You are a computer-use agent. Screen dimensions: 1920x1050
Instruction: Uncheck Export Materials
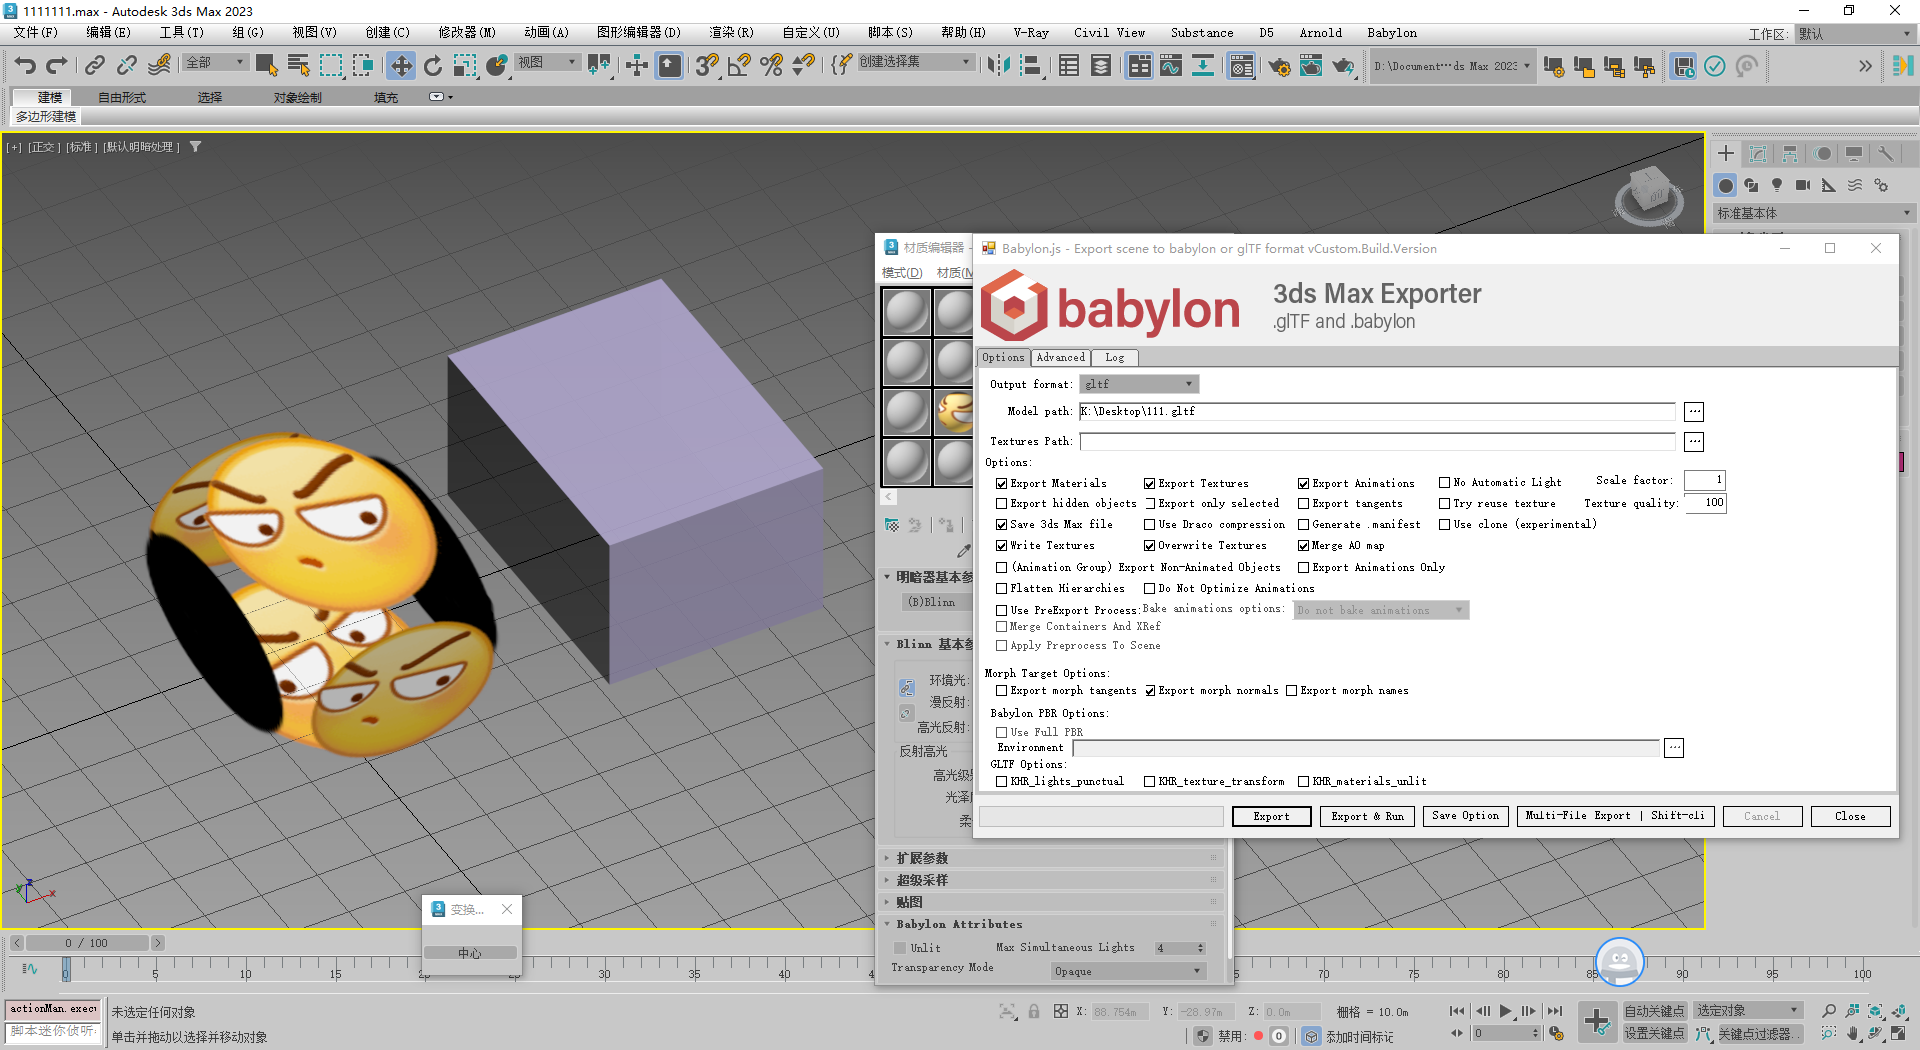pyautogui.click(x=1001, y=484)
